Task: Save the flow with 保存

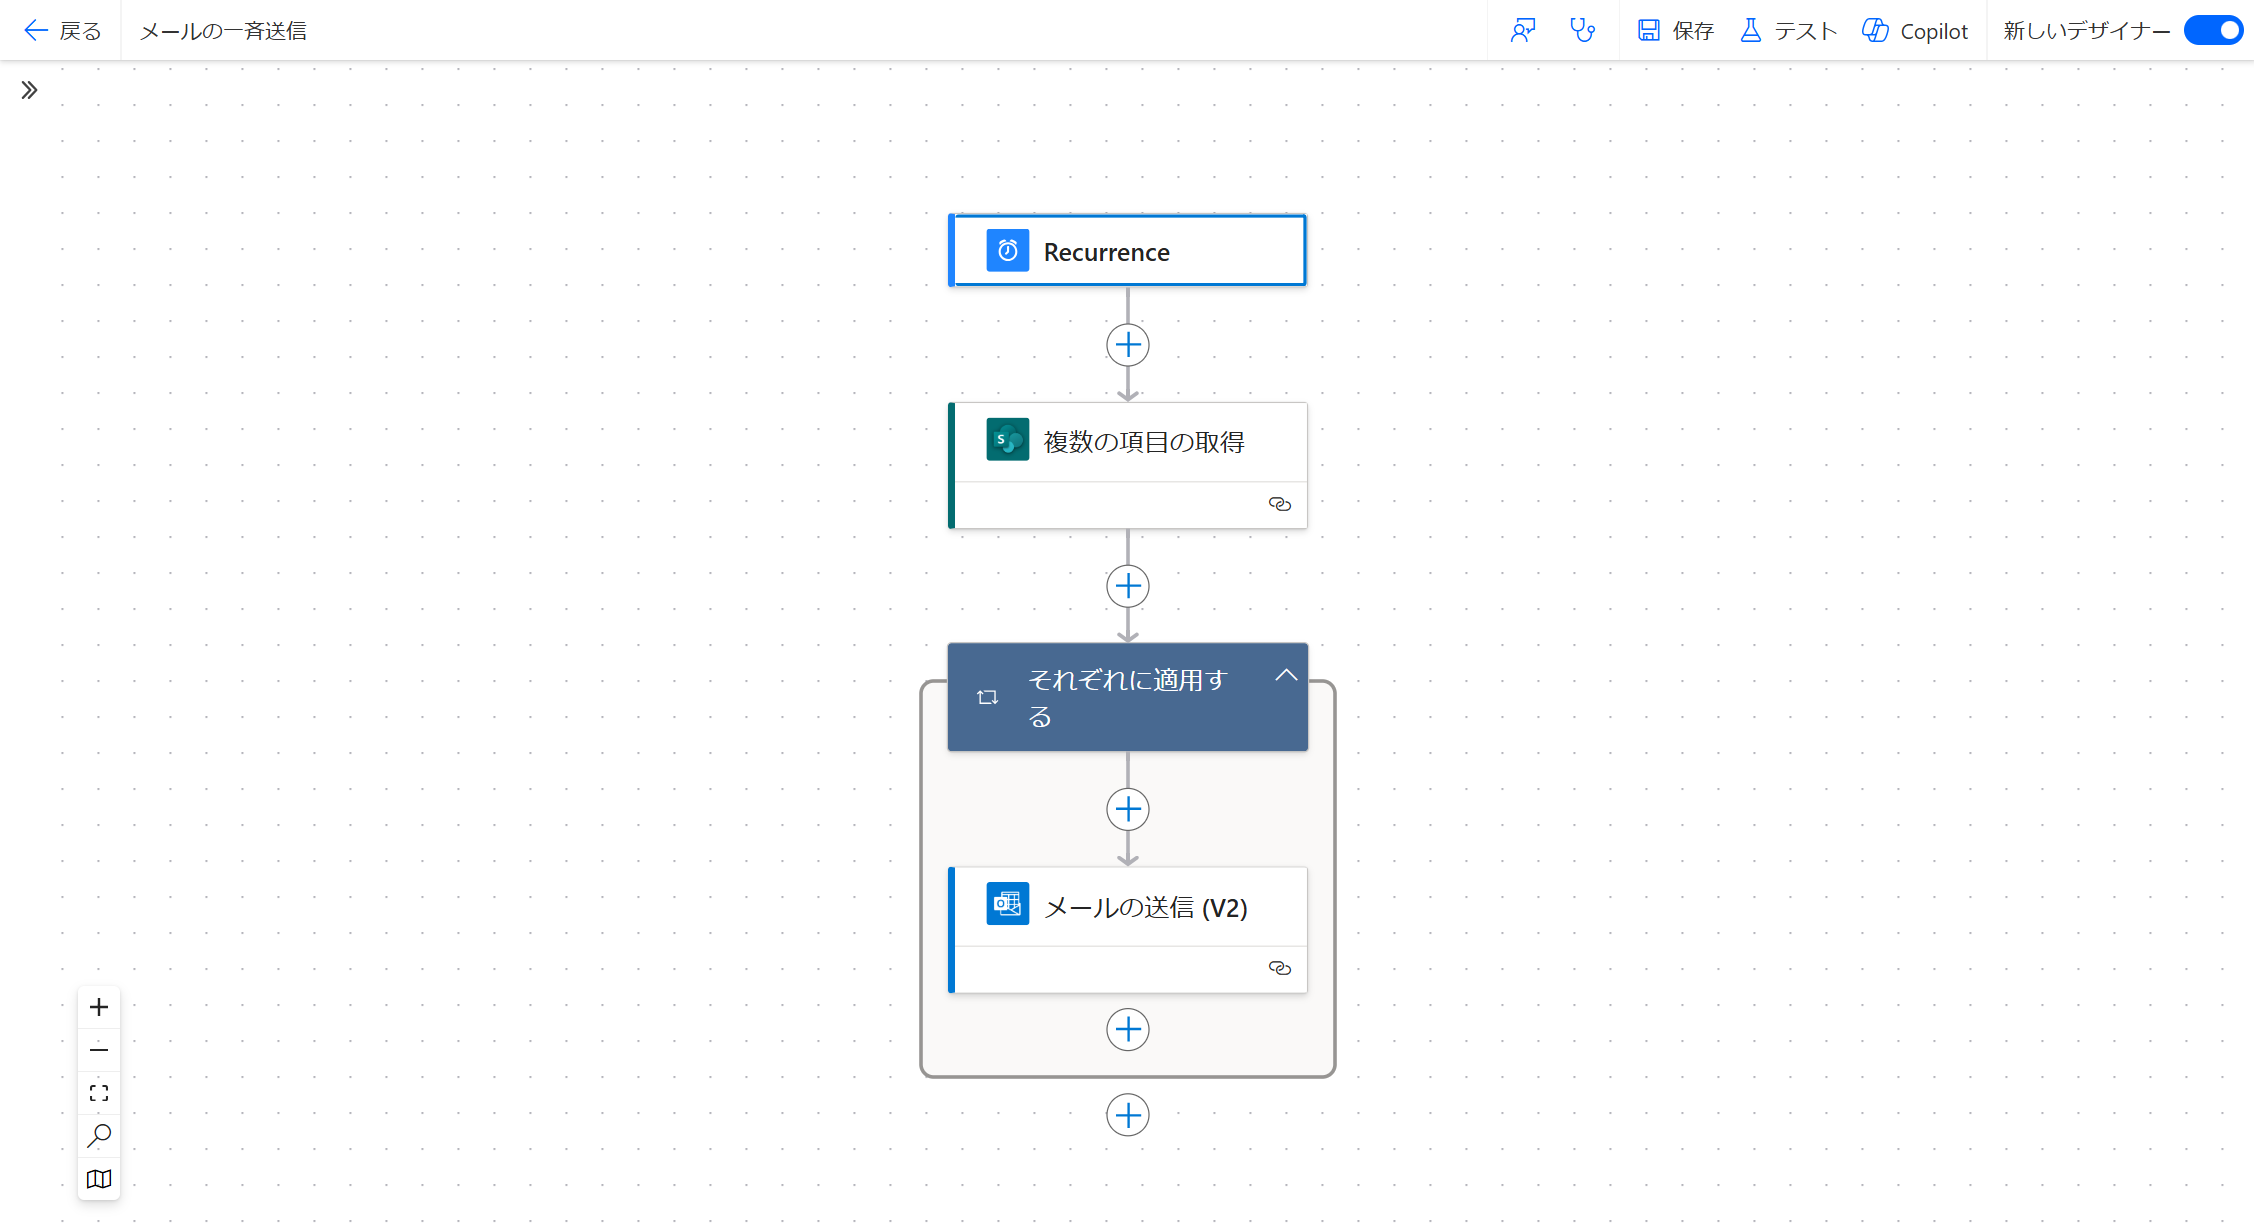Action: click(x=1676, y=31)
